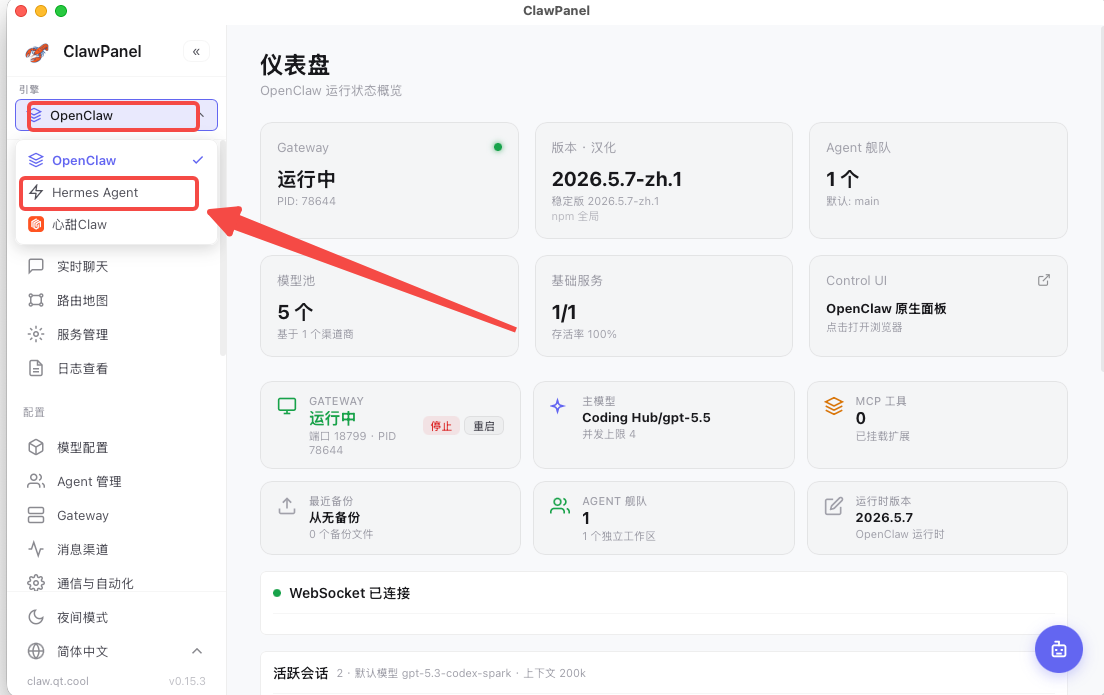Viewport: 1104px width, 695px height.
Task: Click the 端口 18799 · PID 78644 text
Action: 353,443
